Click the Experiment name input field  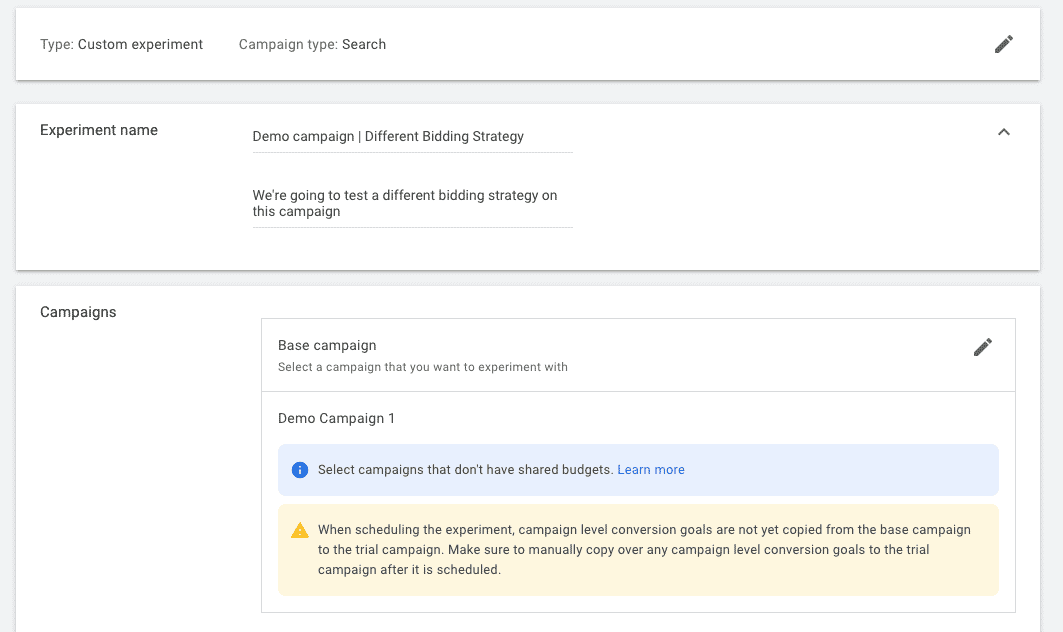pyautogui.click(x=412, y=136)
